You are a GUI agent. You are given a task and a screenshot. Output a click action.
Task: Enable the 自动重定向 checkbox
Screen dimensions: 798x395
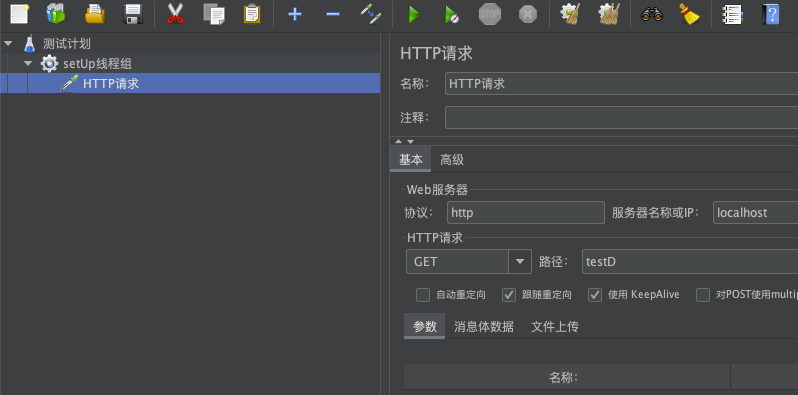tap(423, 295)
